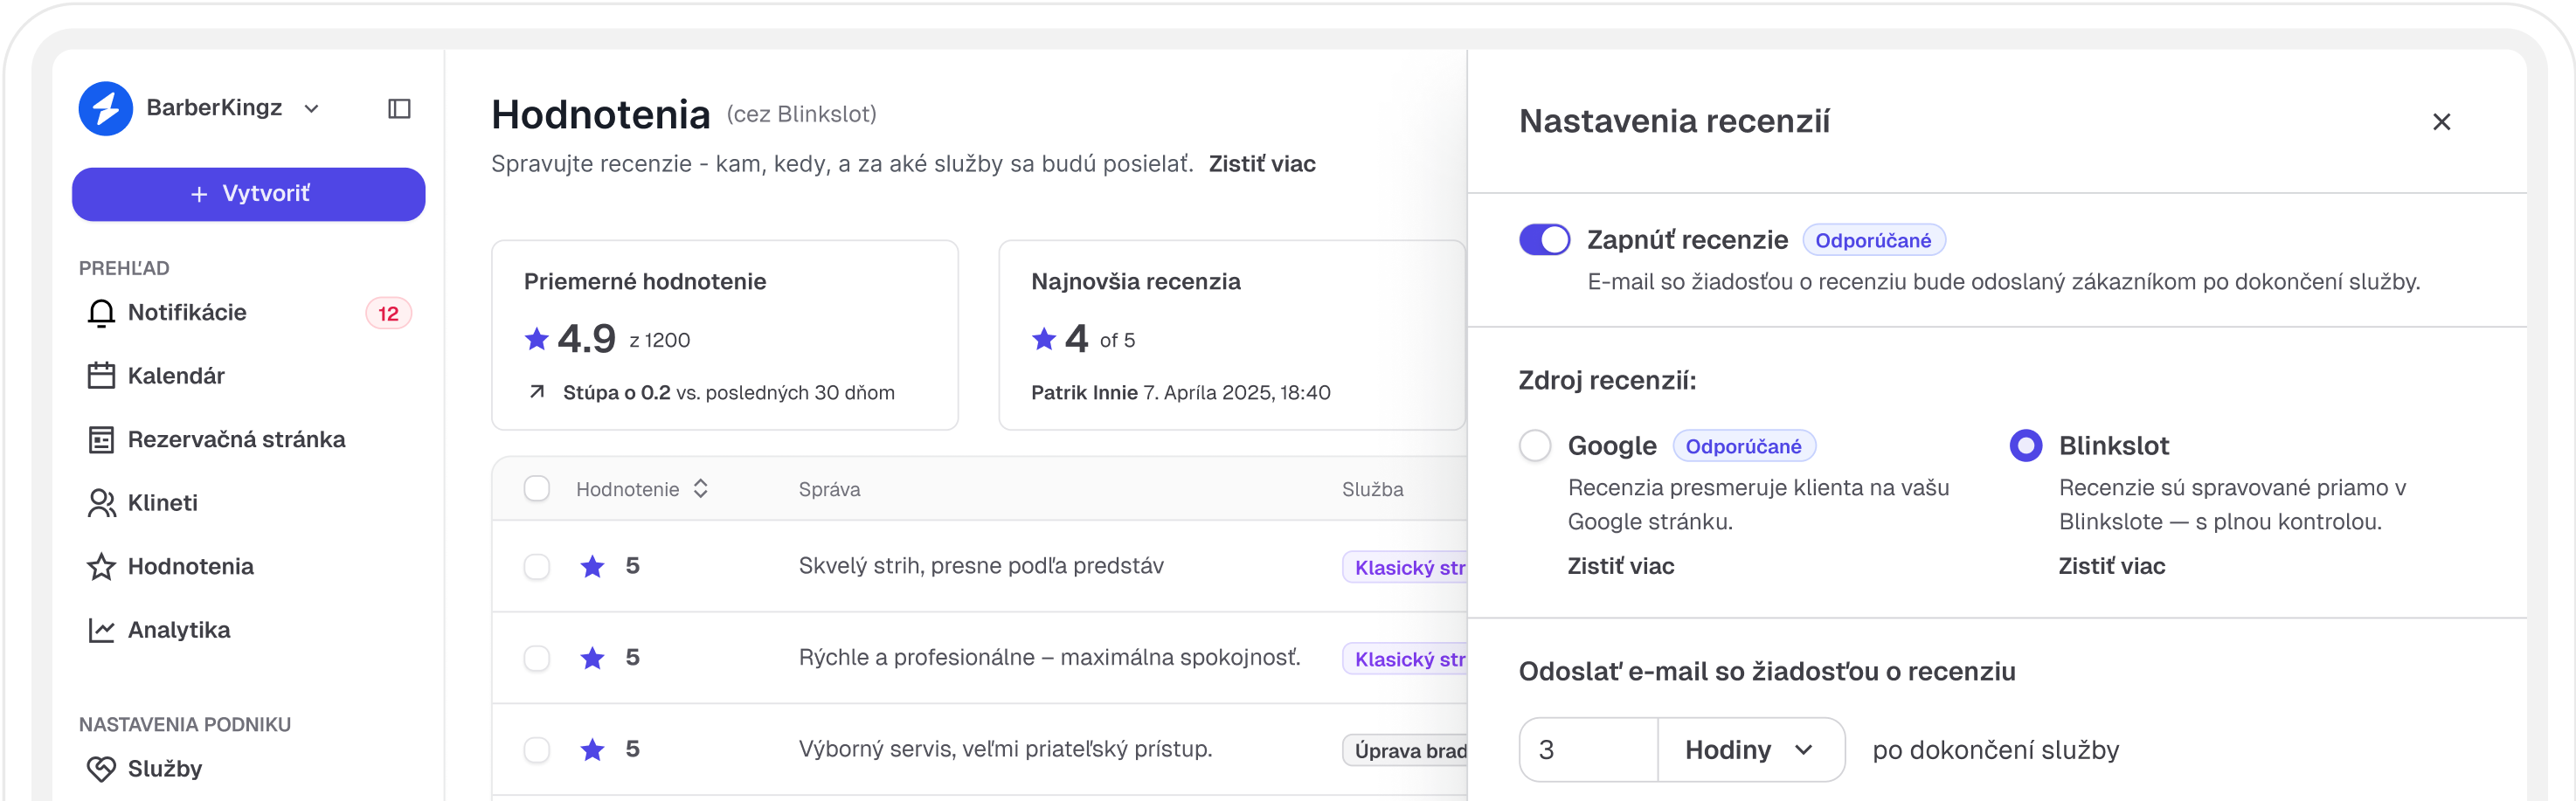
Task: Open Rezervačná stránka using its icon
Action: click(x=101, y=439)
